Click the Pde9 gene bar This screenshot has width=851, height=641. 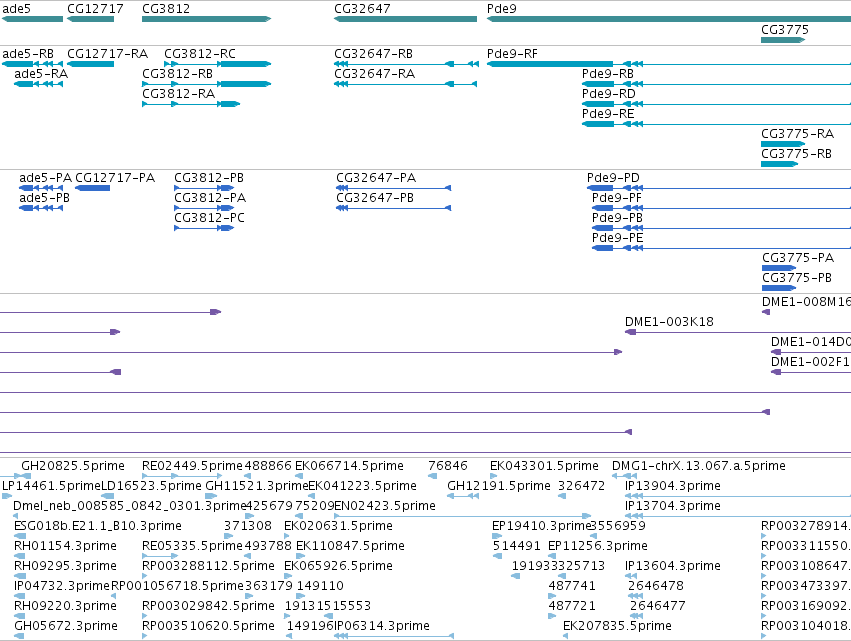click(669, 19)
